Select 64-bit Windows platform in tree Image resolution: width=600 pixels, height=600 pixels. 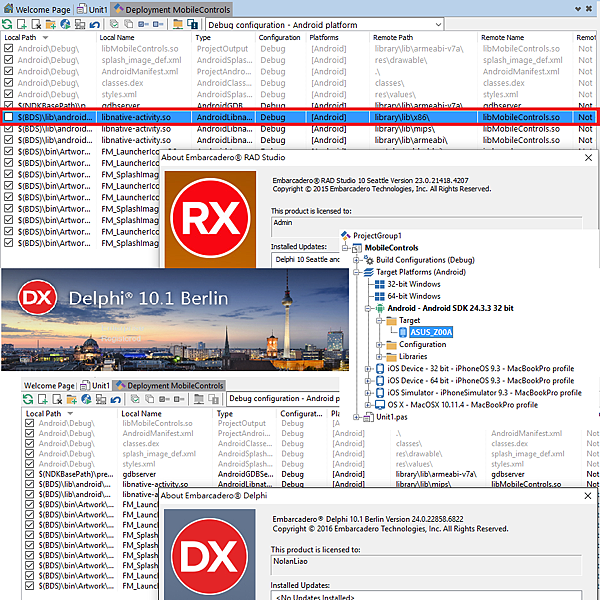click(414, 296)
